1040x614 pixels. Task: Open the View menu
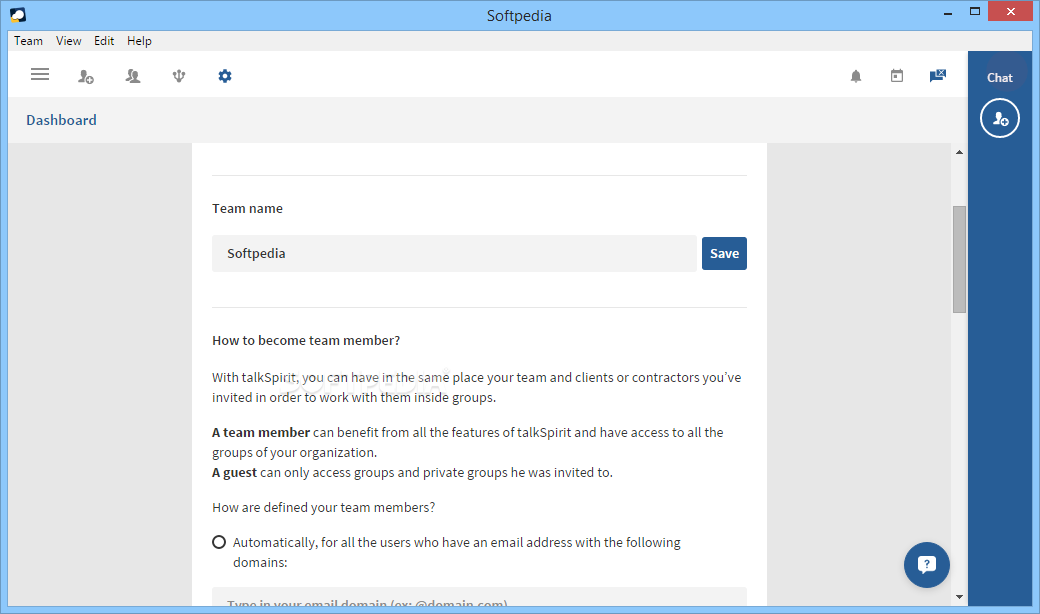68,41
